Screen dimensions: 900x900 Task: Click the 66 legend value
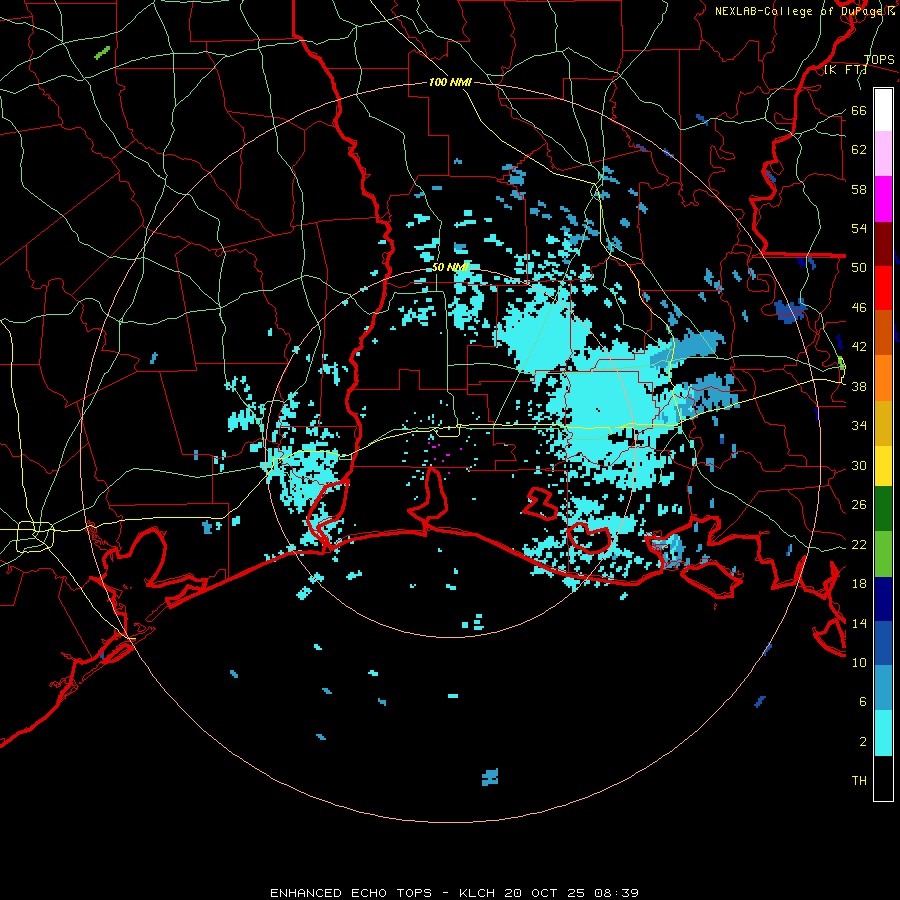tap(859, 110)
